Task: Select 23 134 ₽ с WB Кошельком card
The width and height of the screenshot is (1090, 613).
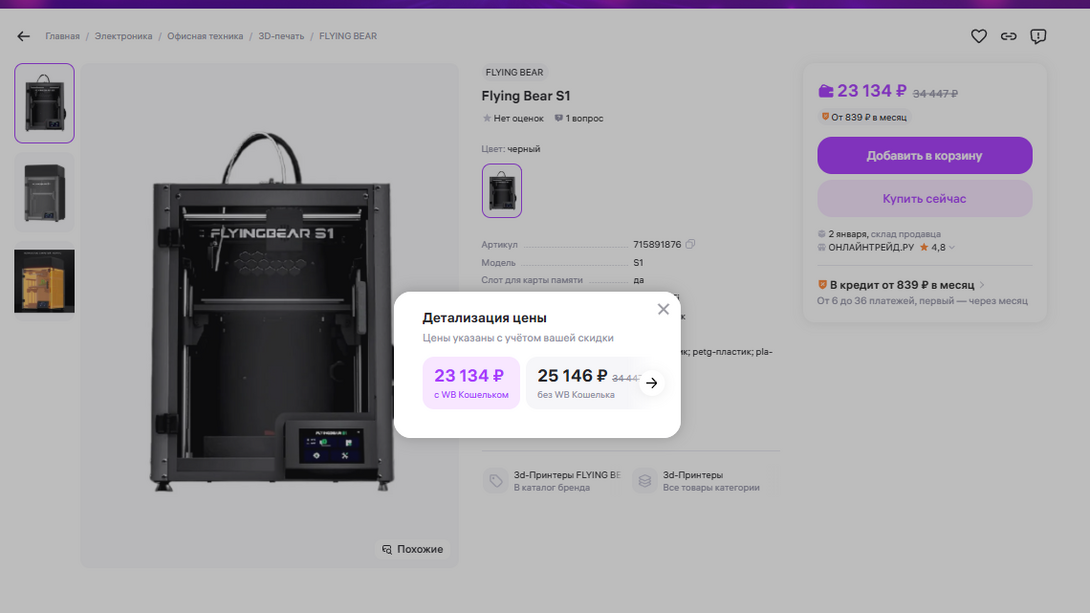Action: pyautogui.click(x=471, y=383)
